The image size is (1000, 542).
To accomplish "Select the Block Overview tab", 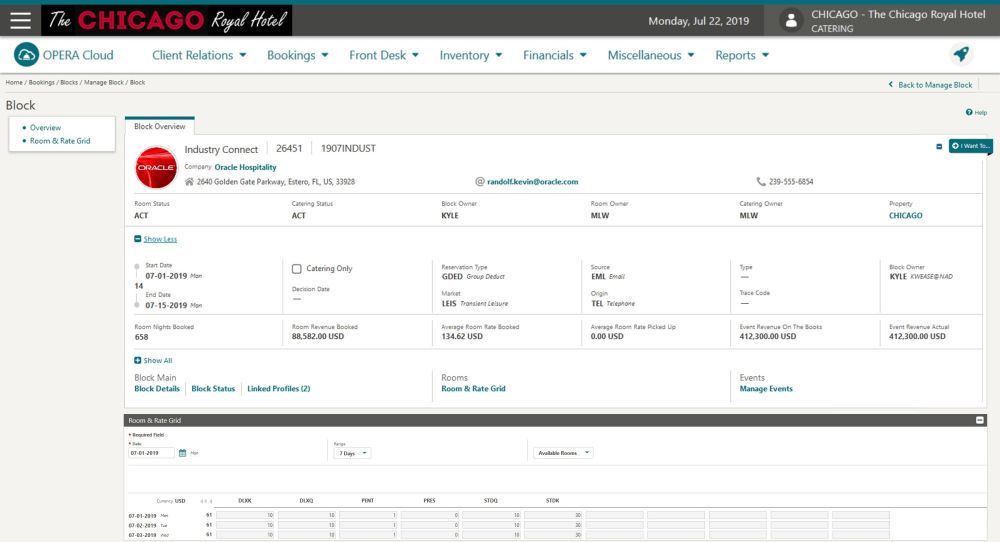I will coord(159,126).
